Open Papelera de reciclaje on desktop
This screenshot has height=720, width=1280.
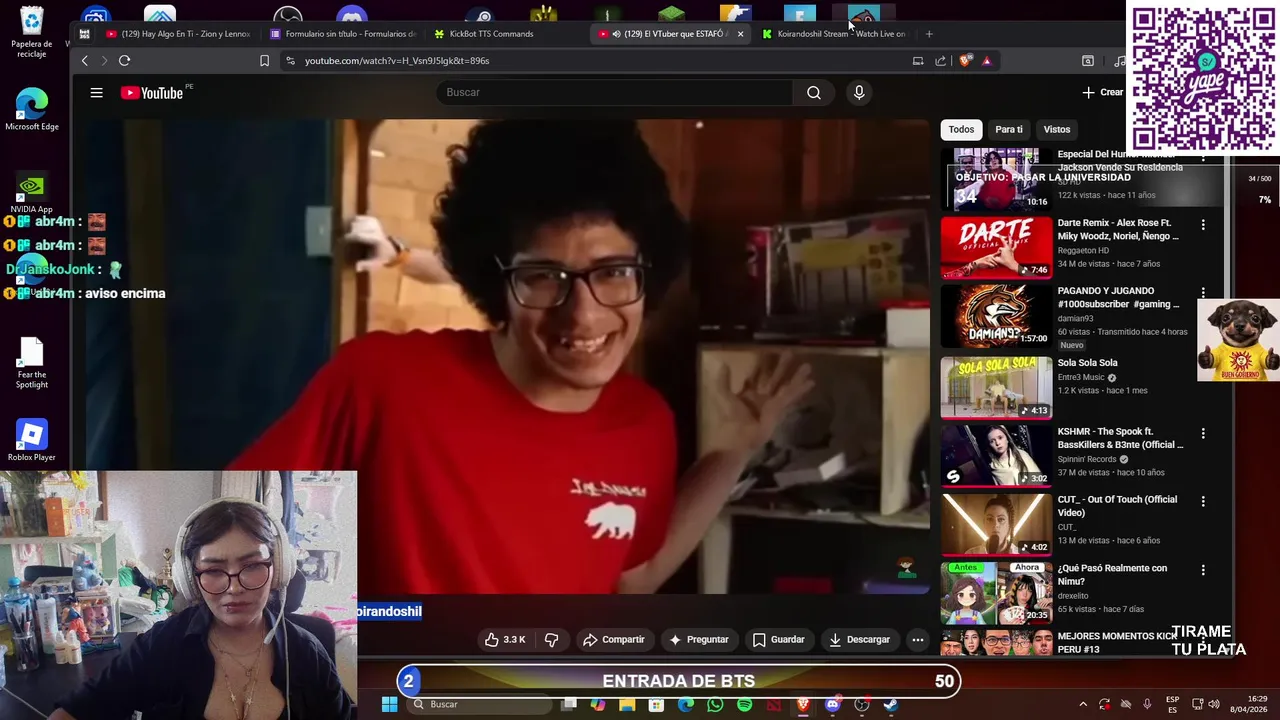[x=32, y=32]
